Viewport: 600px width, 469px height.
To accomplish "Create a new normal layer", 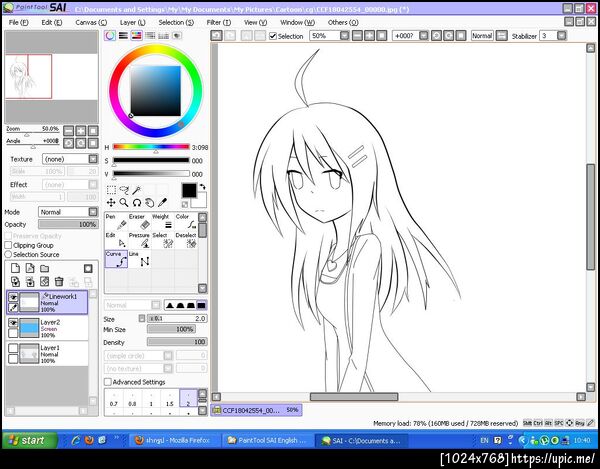I will click(x=15, y=268).
